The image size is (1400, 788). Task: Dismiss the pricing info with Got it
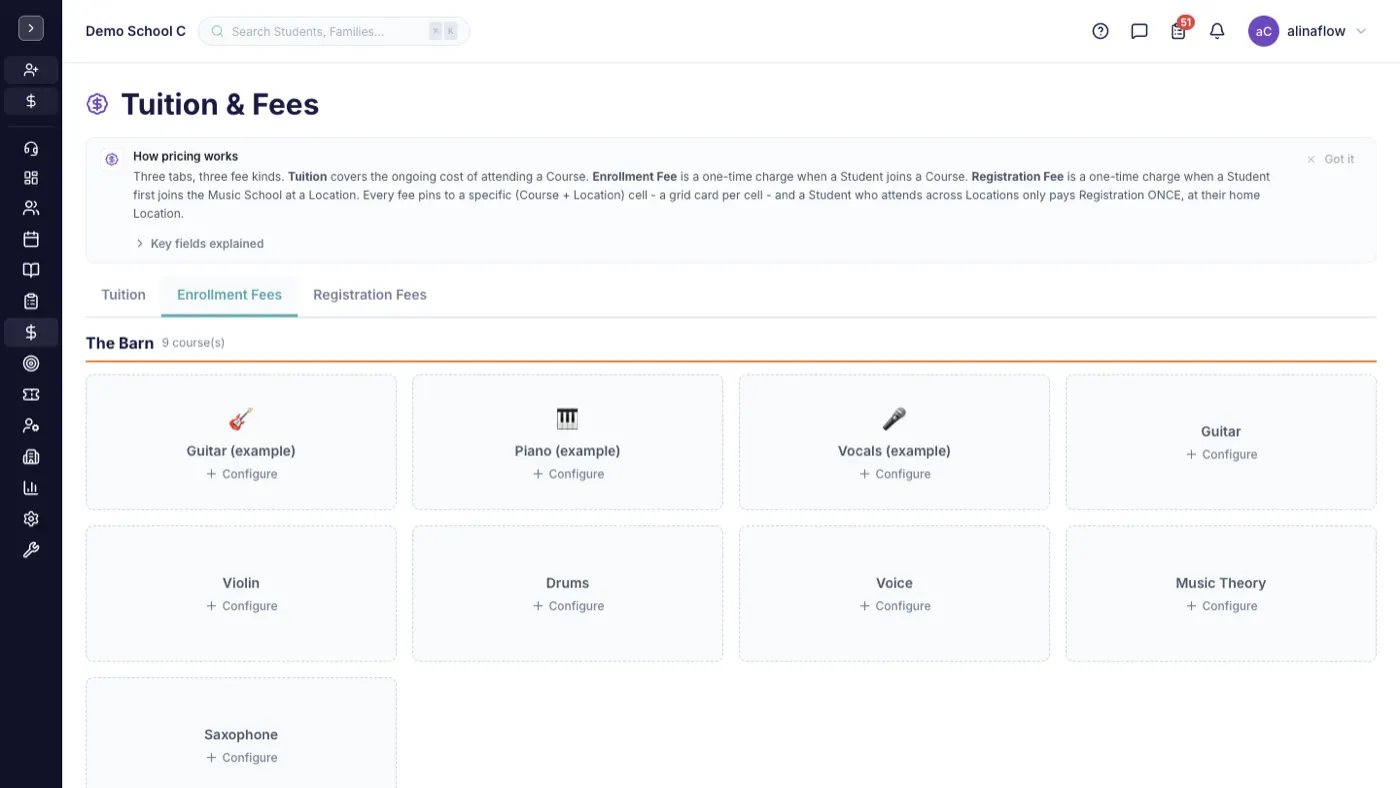pyautogui.click(x=1330, y=159)
